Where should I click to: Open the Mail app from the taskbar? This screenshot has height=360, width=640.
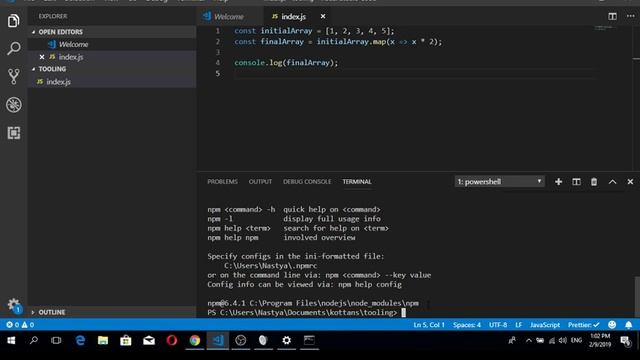coord(149,340)
